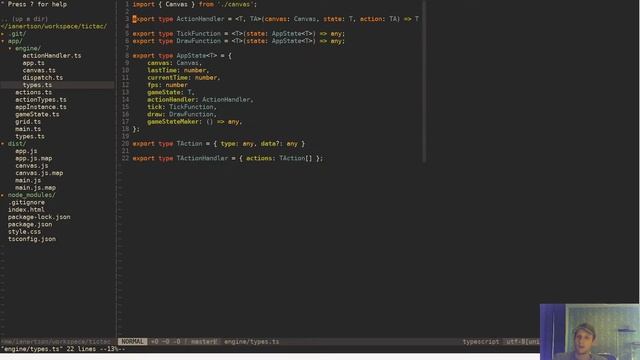Click the 'TAction' type export on line 20

(189, 144)
